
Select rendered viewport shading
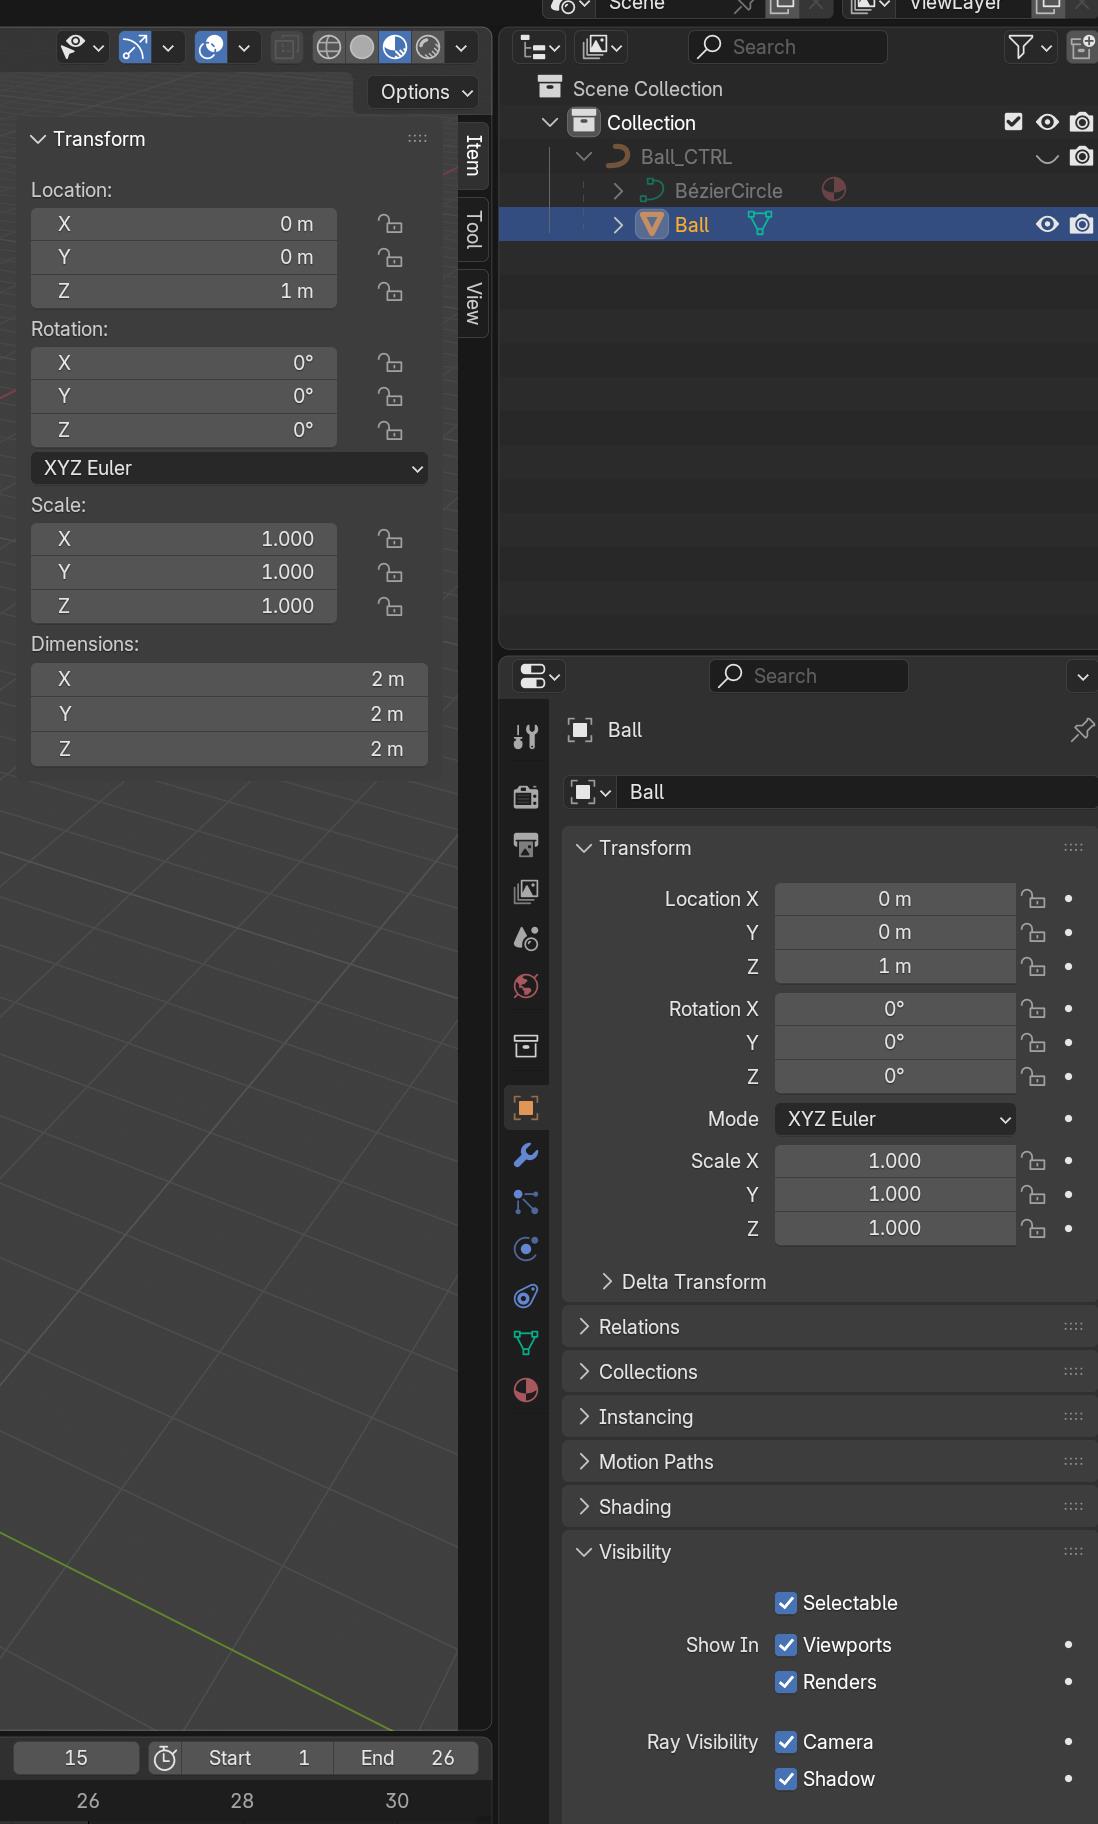point(428,47)
